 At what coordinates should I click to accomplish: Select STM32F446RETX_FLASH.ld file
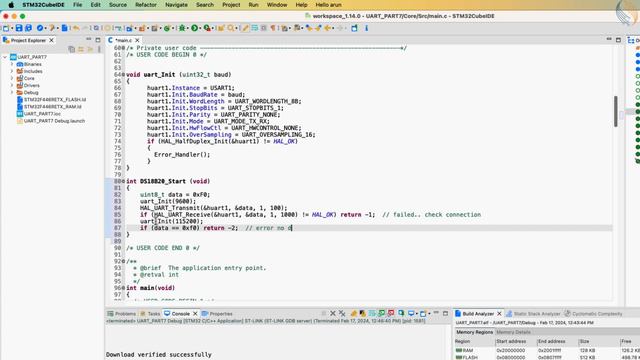pyautogui.click(x=51, y=100)
